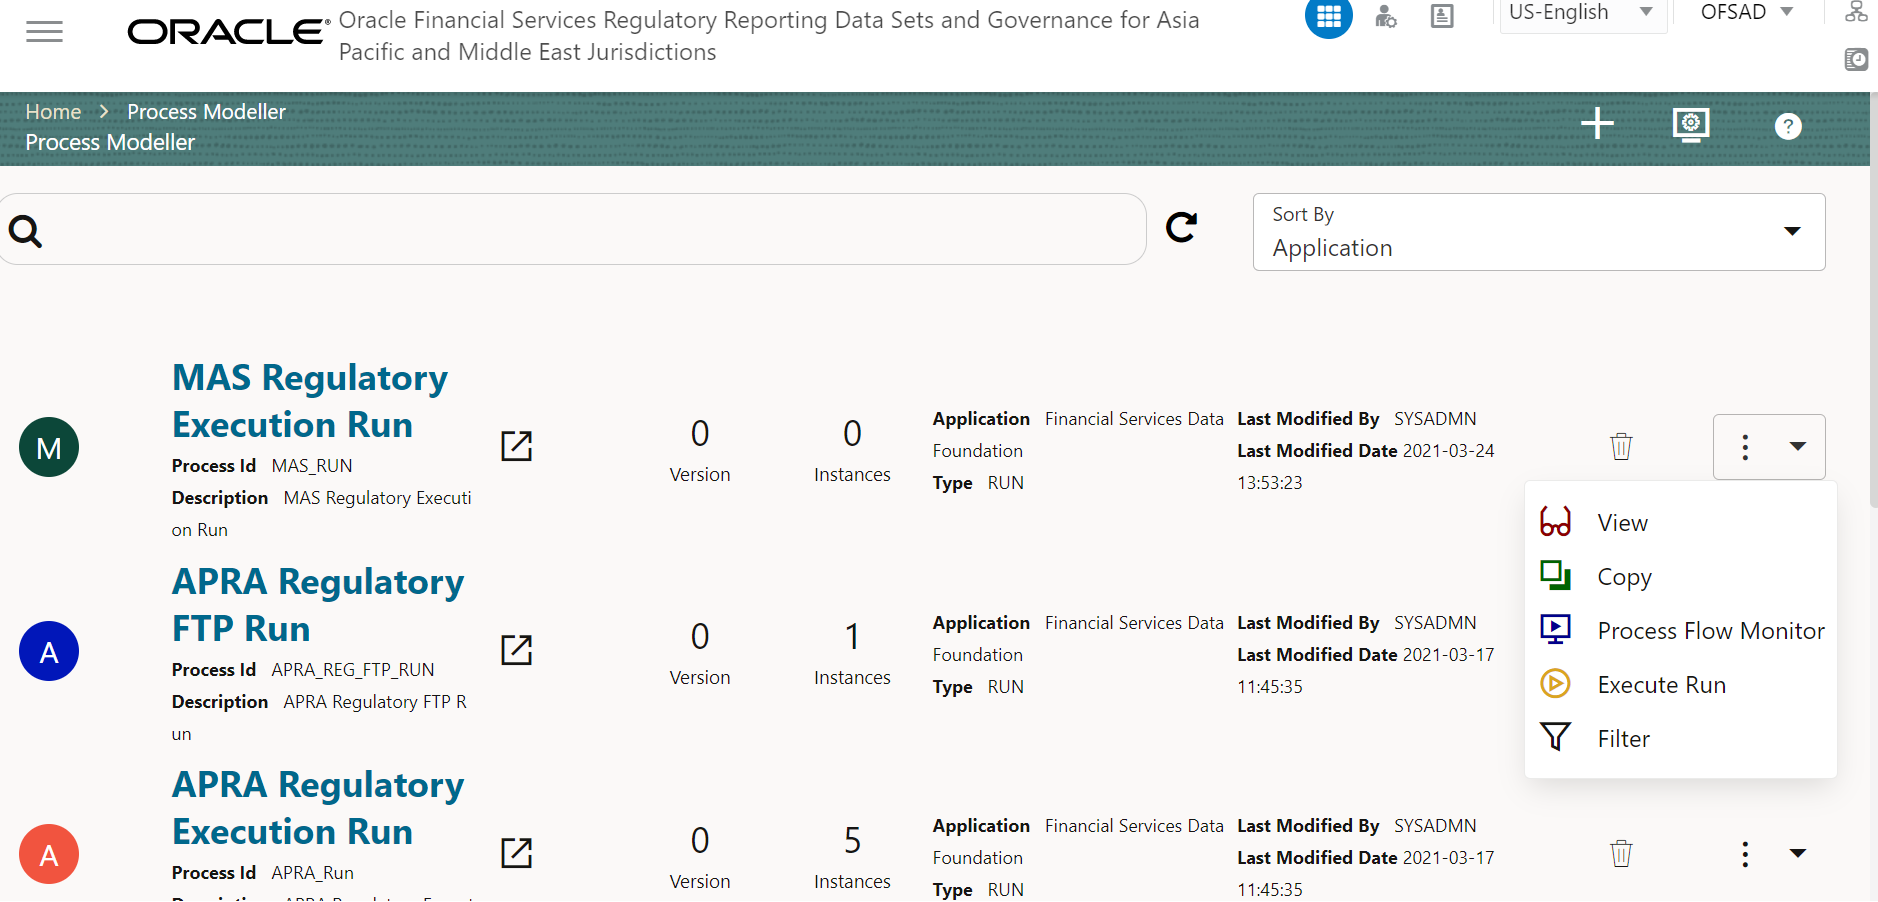
Task: Expand the Sort By dropdown
Action: pos(1792,231)
